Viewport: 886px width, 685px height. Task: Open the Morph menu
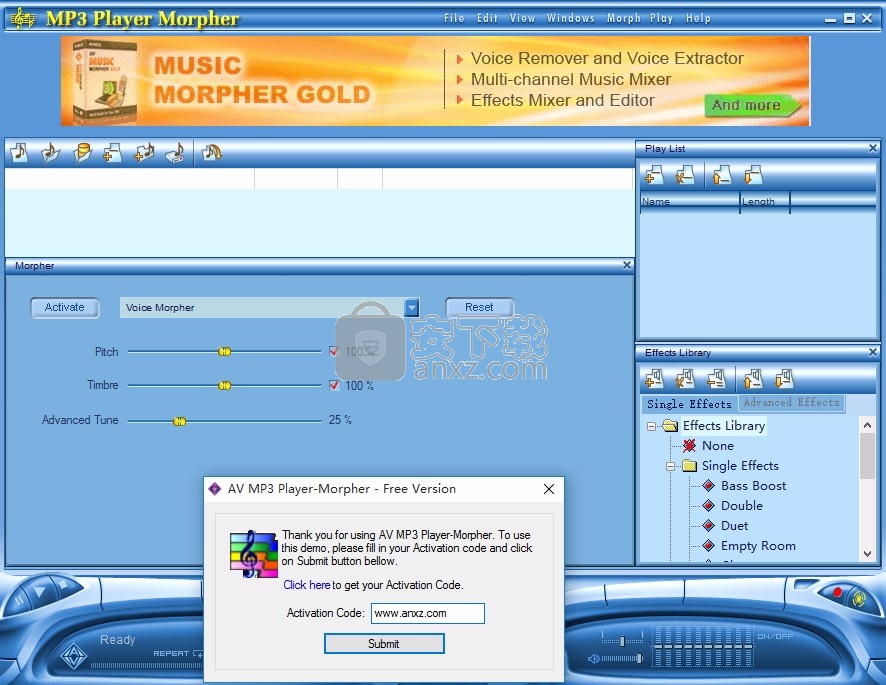(623, 18)
